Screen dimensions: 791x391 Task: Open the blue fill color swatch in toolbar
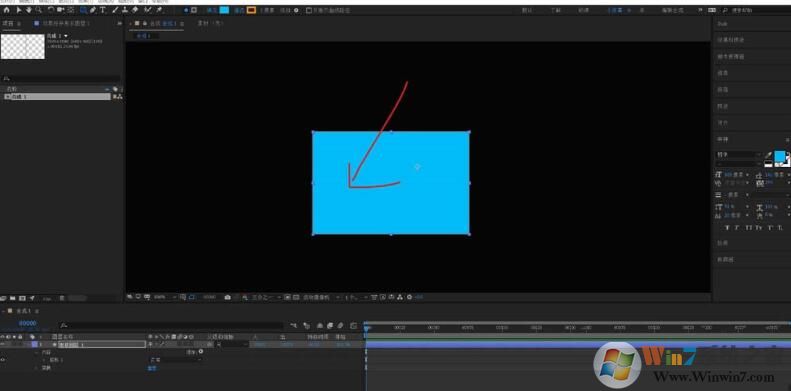224,10
